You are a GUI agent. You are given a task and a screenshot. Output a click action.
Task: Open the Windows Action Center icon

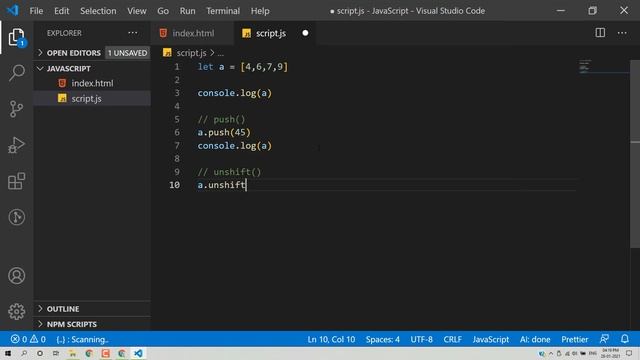pyautogui.click(x=629, y=353)
